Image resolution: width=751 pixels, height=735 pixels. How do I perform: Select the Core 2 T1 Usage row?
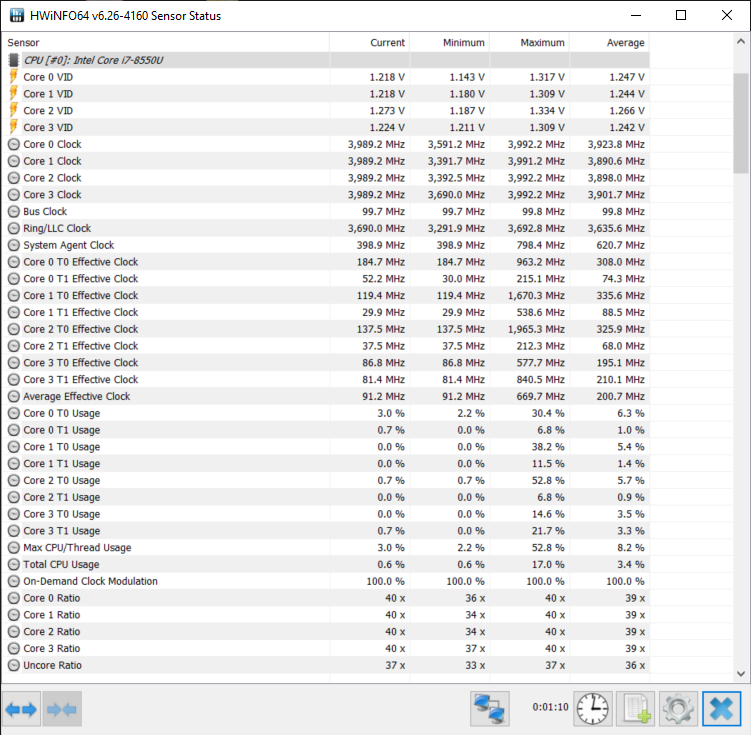coord(326,497)
